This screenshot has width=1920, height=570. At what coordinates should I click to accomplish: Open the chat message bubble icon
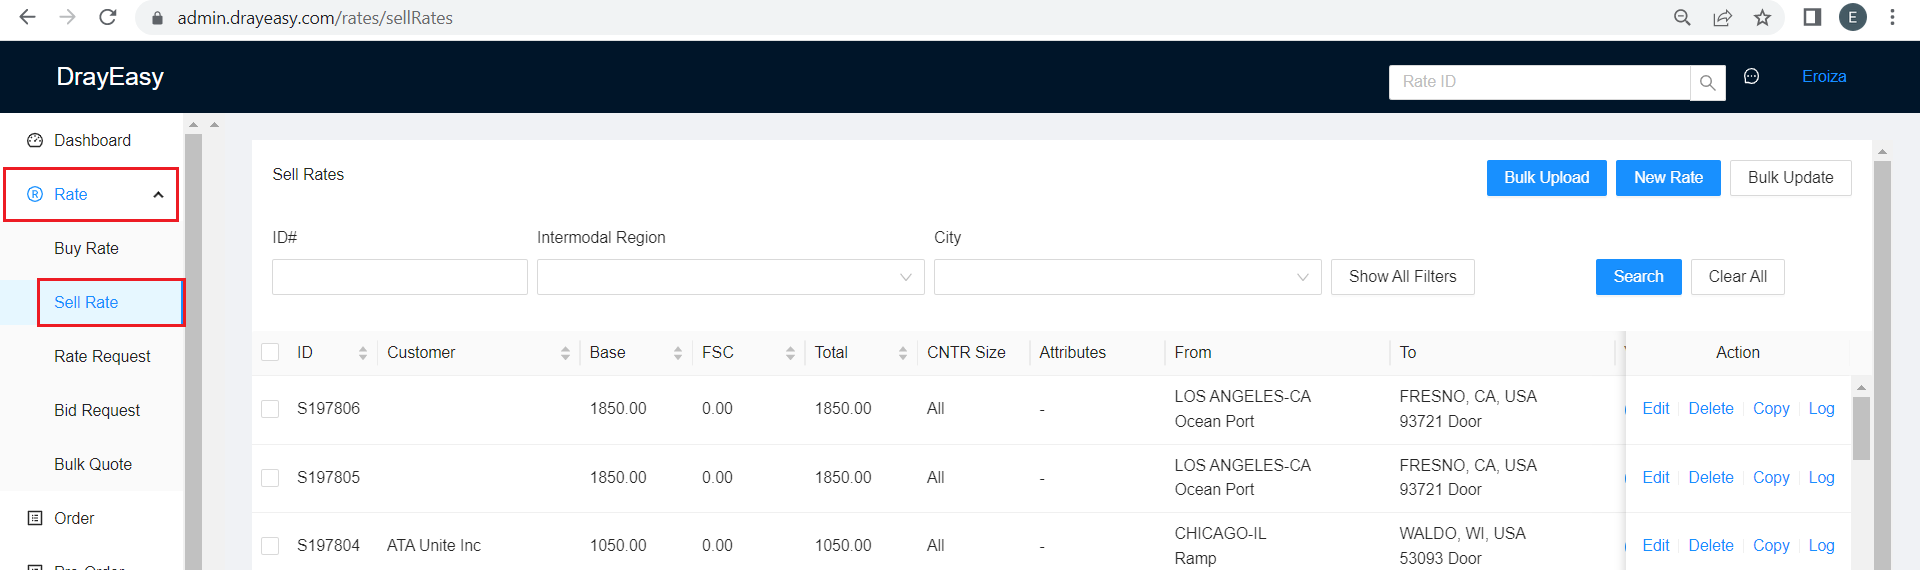[x=1751, y=77]
